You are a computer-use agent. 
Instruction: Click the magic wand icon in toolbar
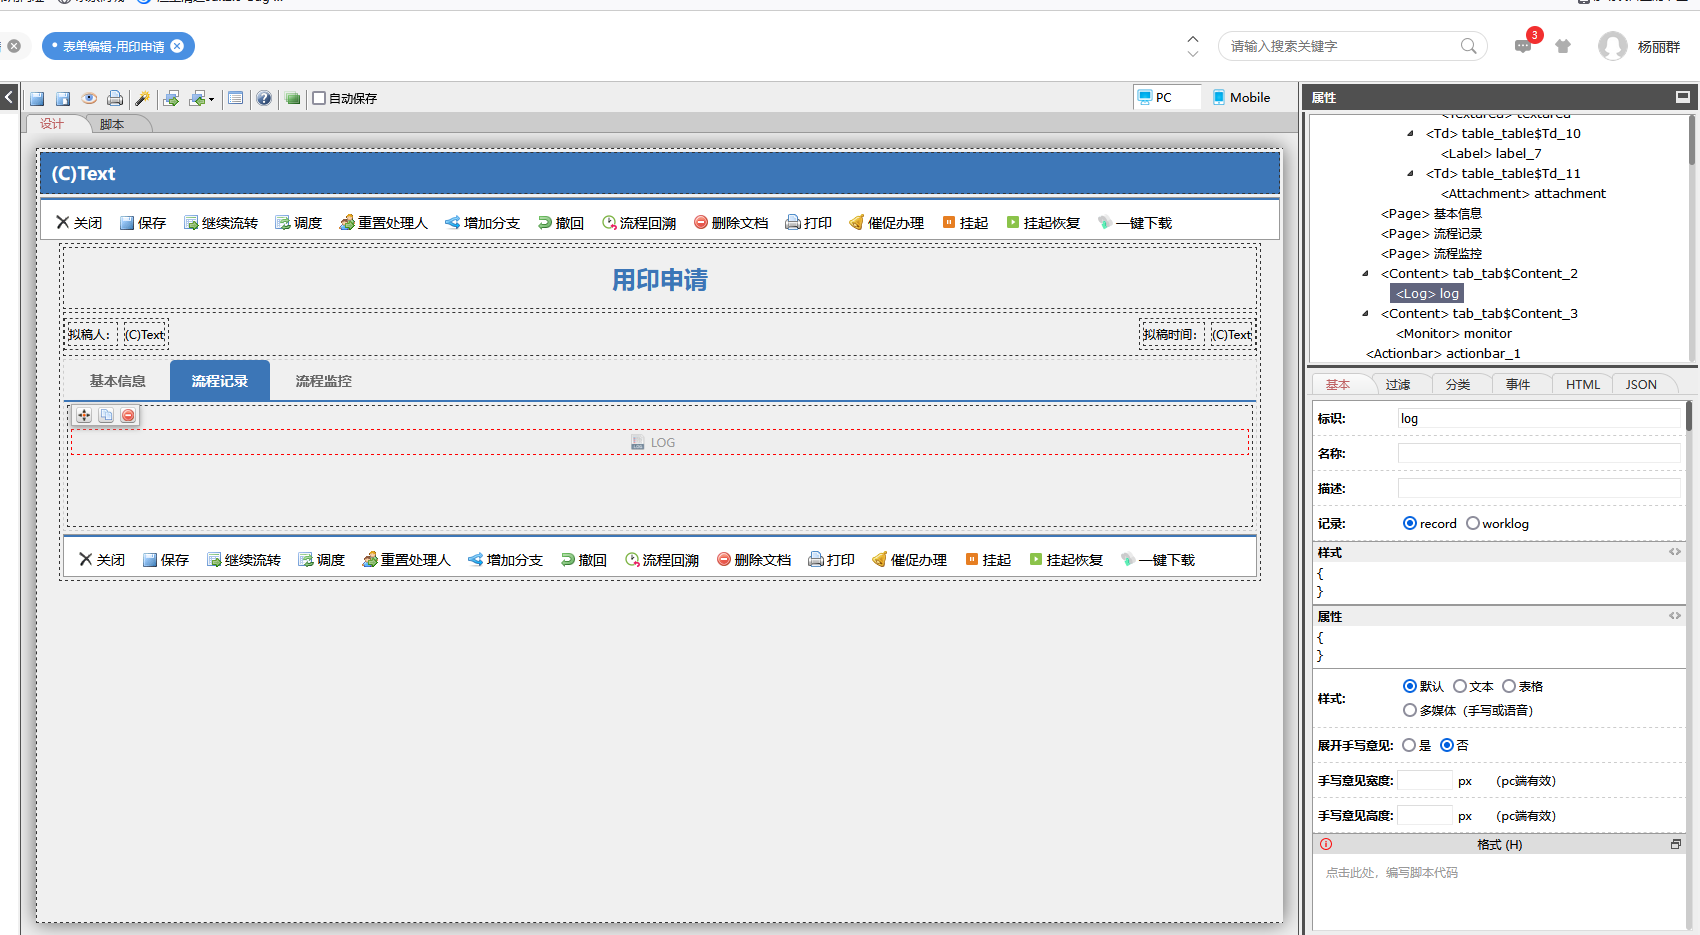tap(143, 98)
